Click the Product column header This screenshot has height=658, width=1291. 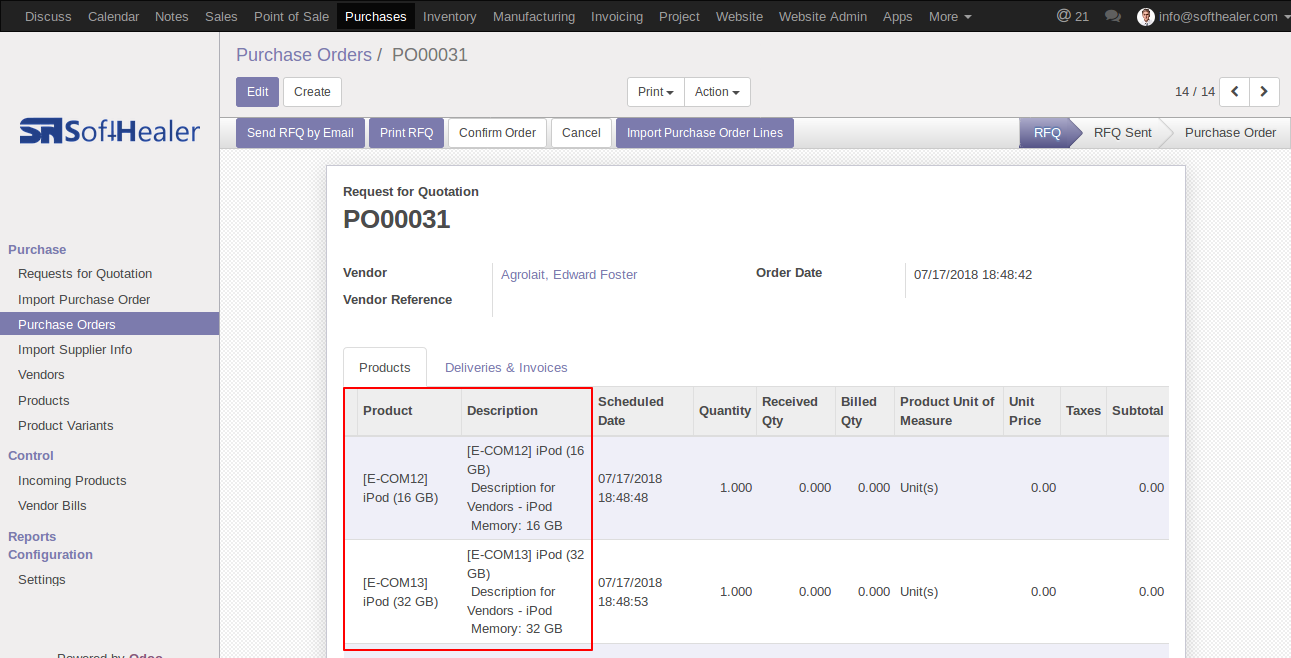click(x=409, y=411)
